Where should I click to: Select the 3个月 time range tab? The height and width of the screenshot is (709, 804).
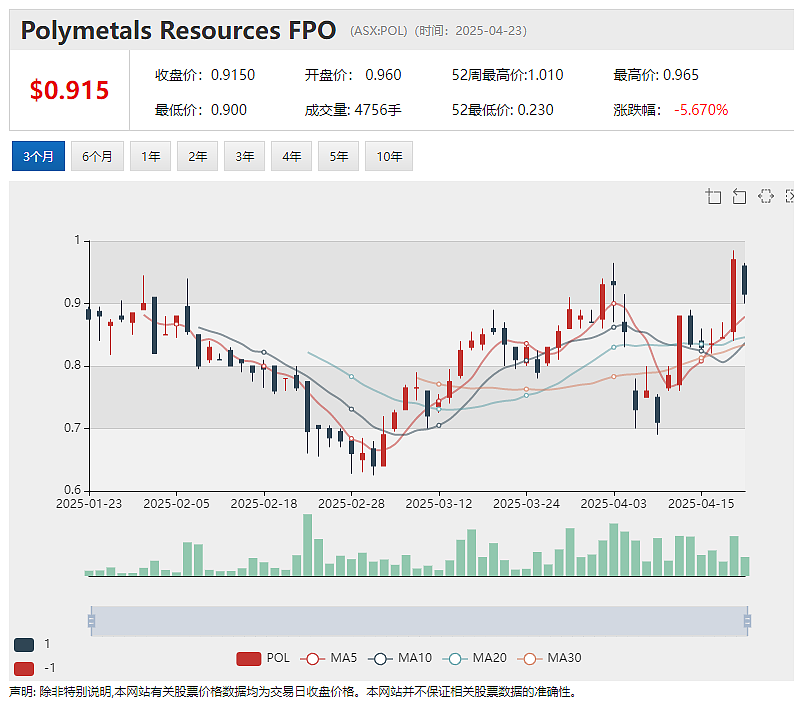coord(38,156)
